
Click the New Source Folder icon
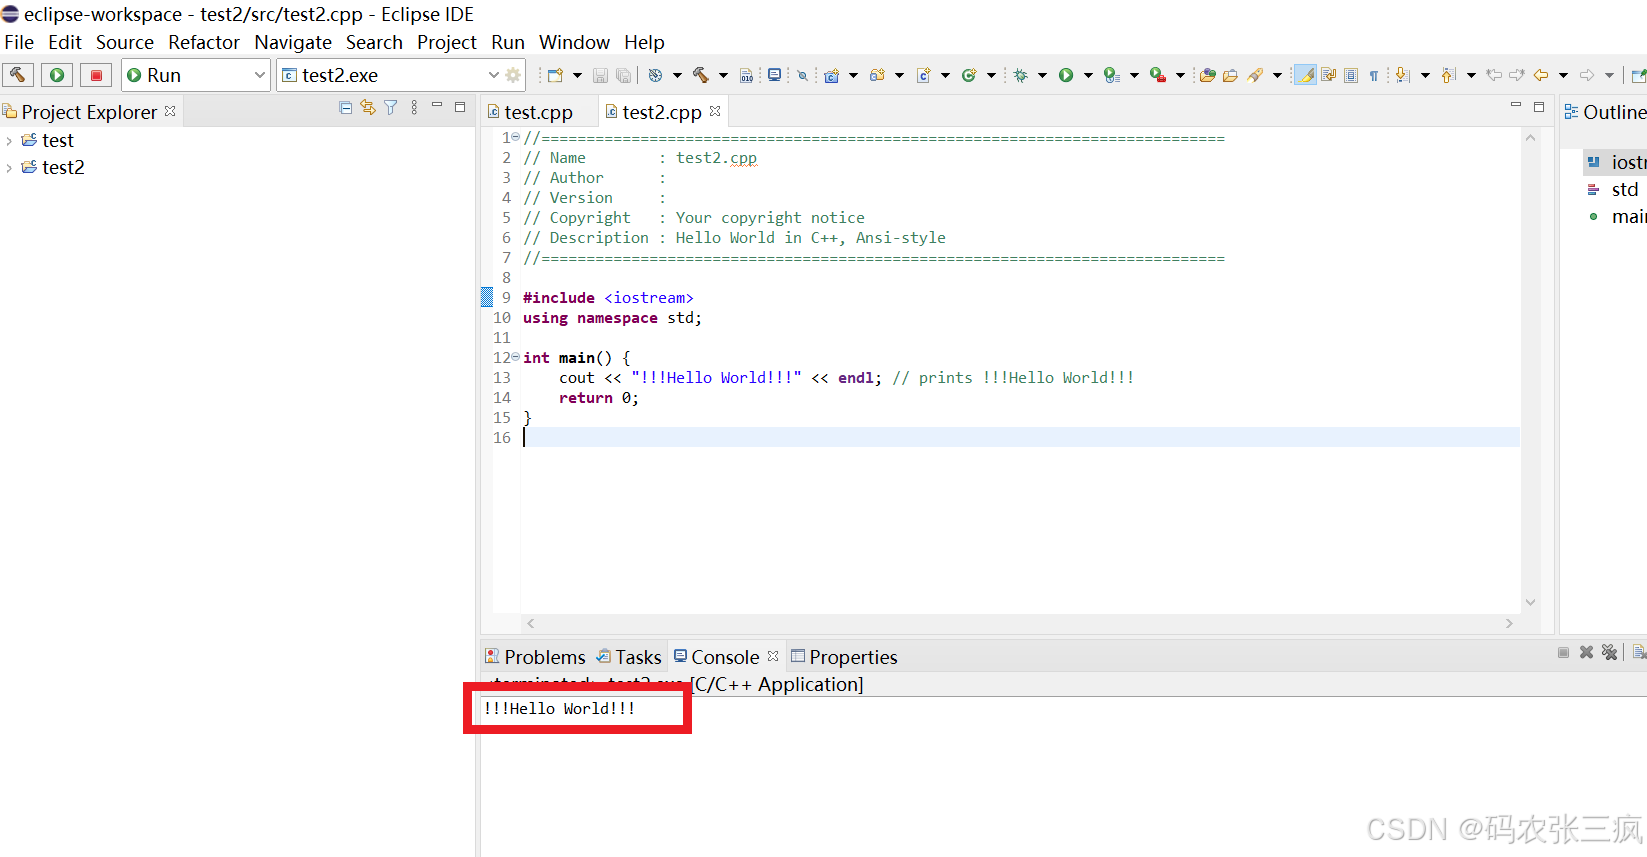(x=877, y=75)
